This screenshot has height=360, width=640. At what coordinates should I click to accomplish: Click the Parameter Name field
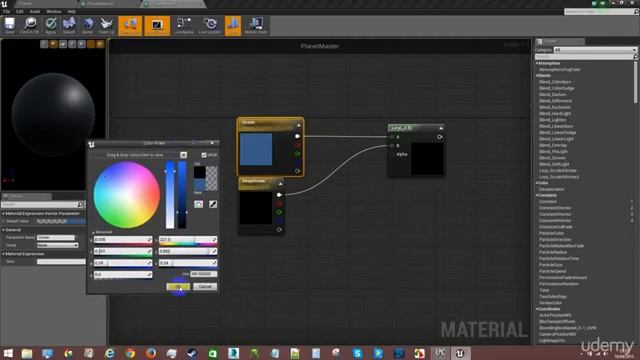click(x=56, y=238)
